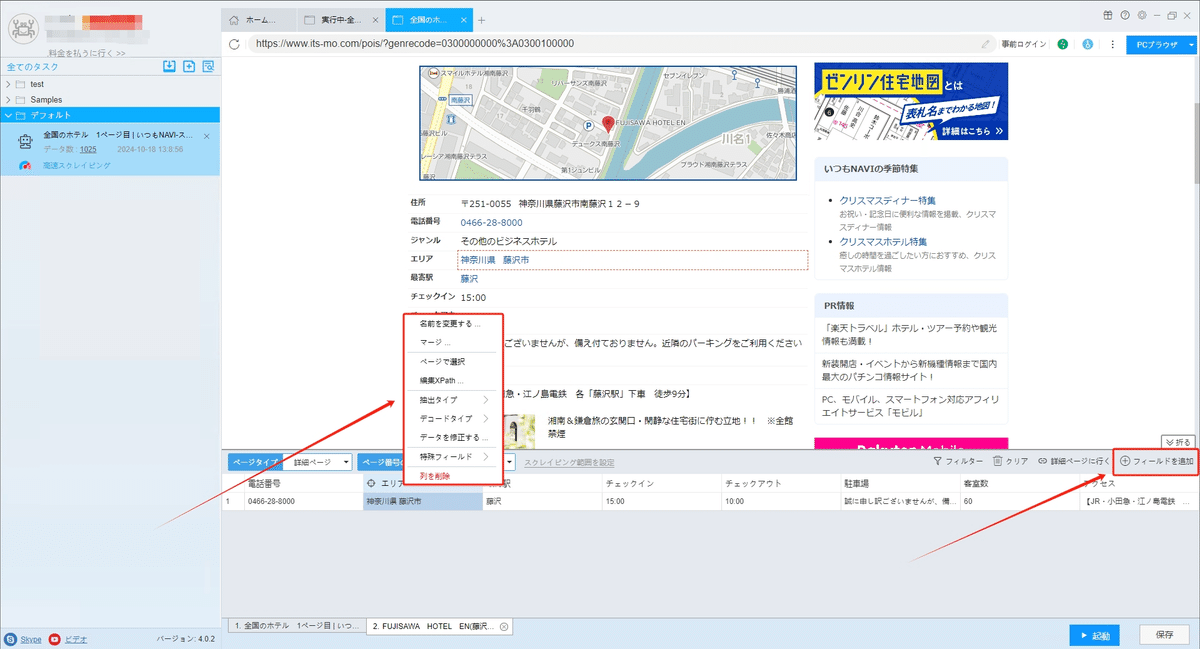Click the クリスマスディナー特集 link
This screenshot has width=1200, height=649.
[x=888, y=200]
